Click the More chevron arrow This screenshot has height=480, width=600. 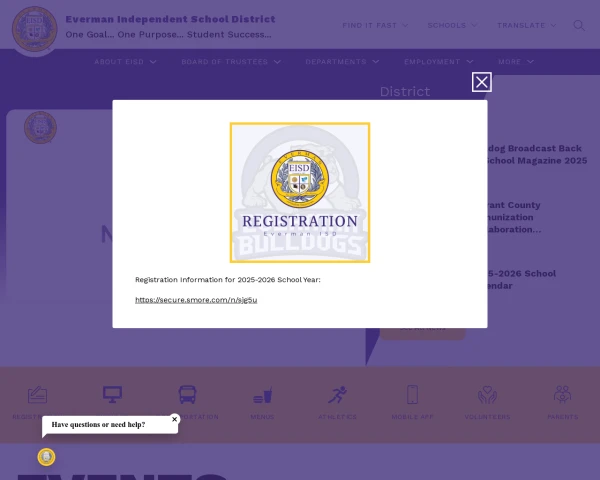coord(530,62)
